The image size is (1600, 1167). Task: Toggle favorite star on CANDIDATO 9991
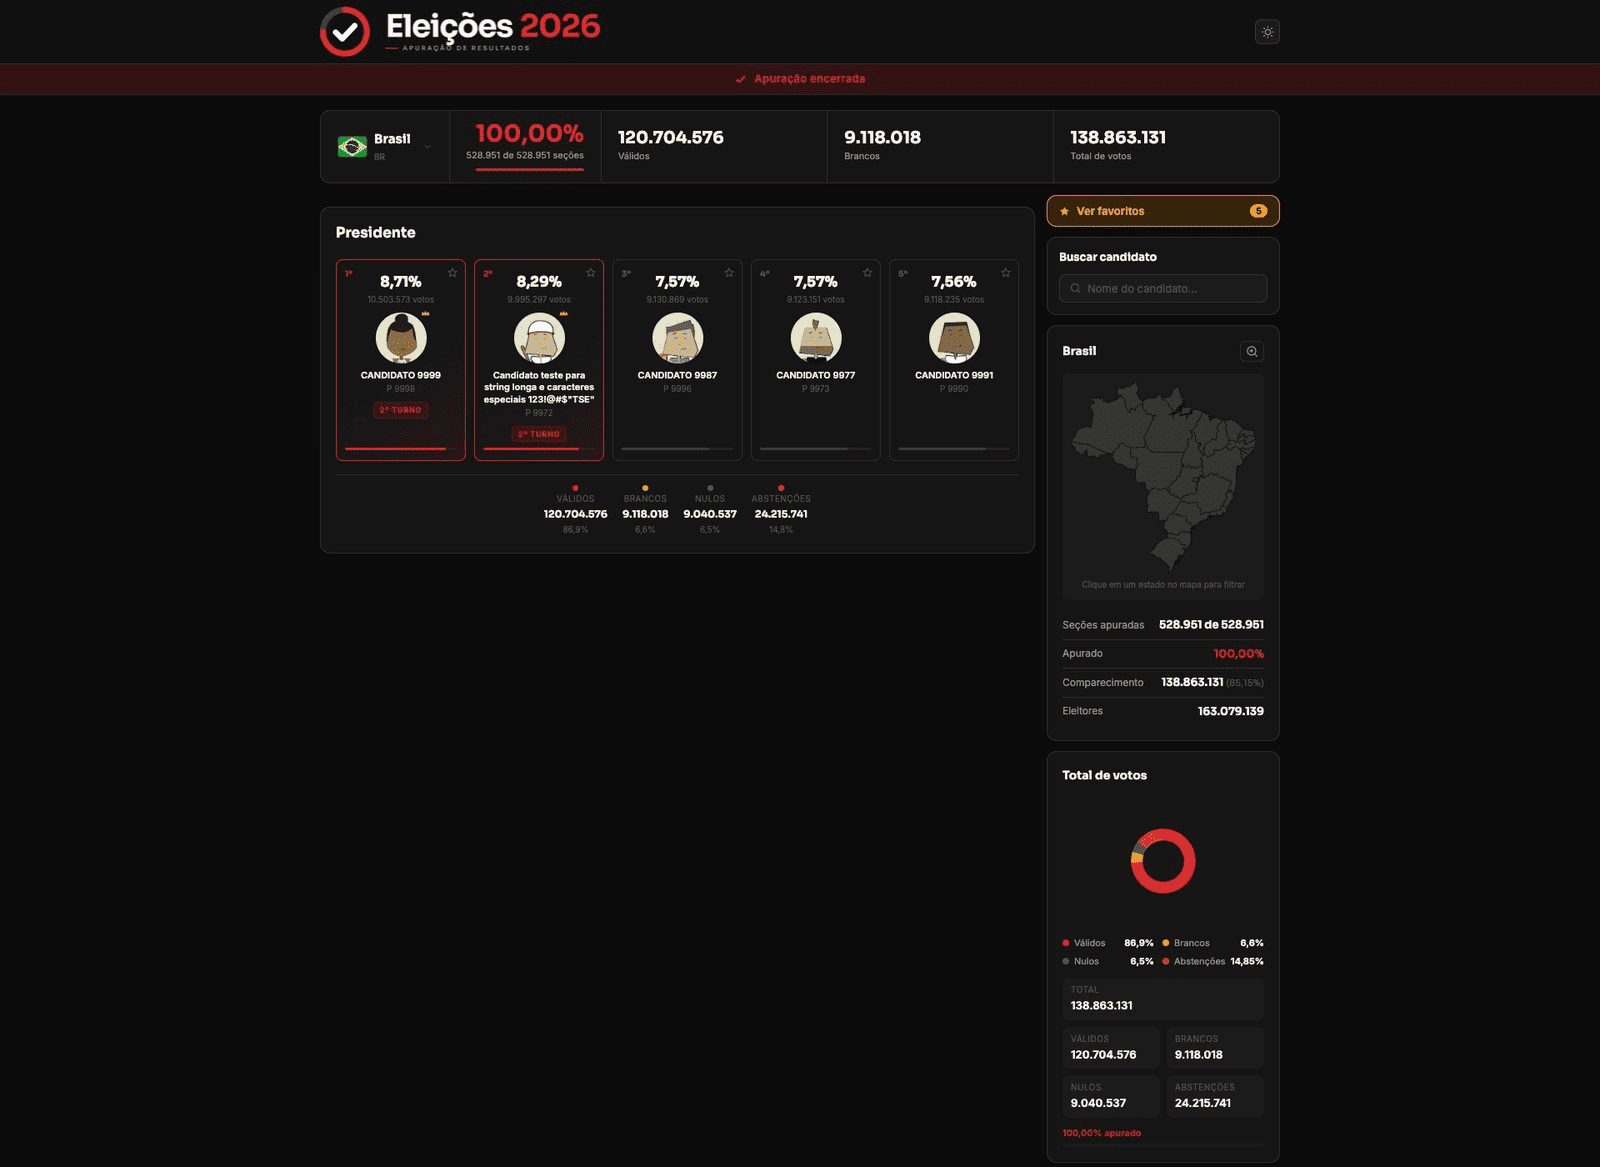(x=1006, y=273)
